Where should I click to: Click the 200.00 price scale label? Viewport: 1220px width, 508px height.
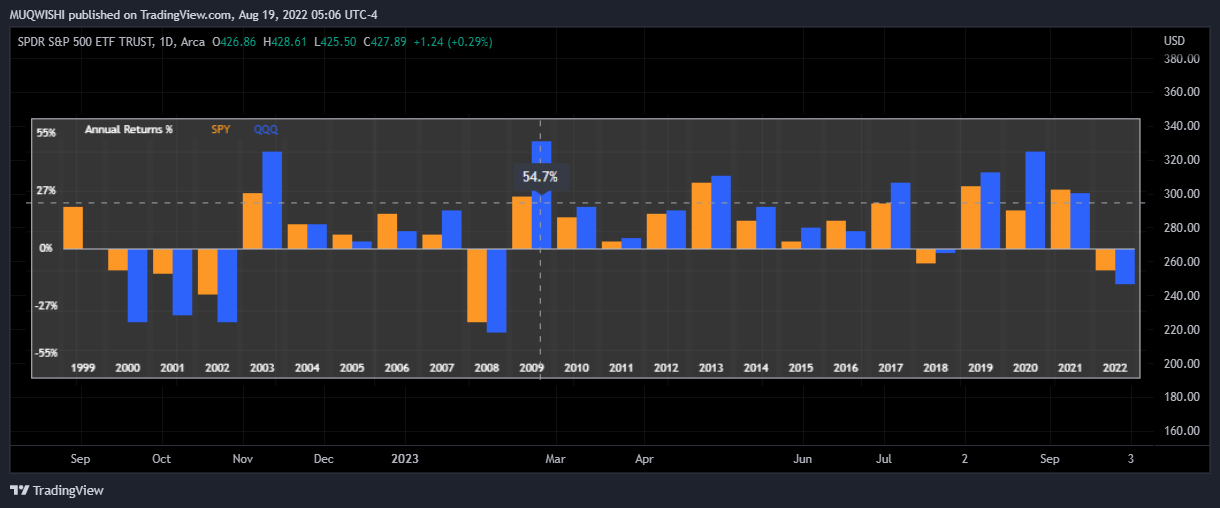point(1181,363)
